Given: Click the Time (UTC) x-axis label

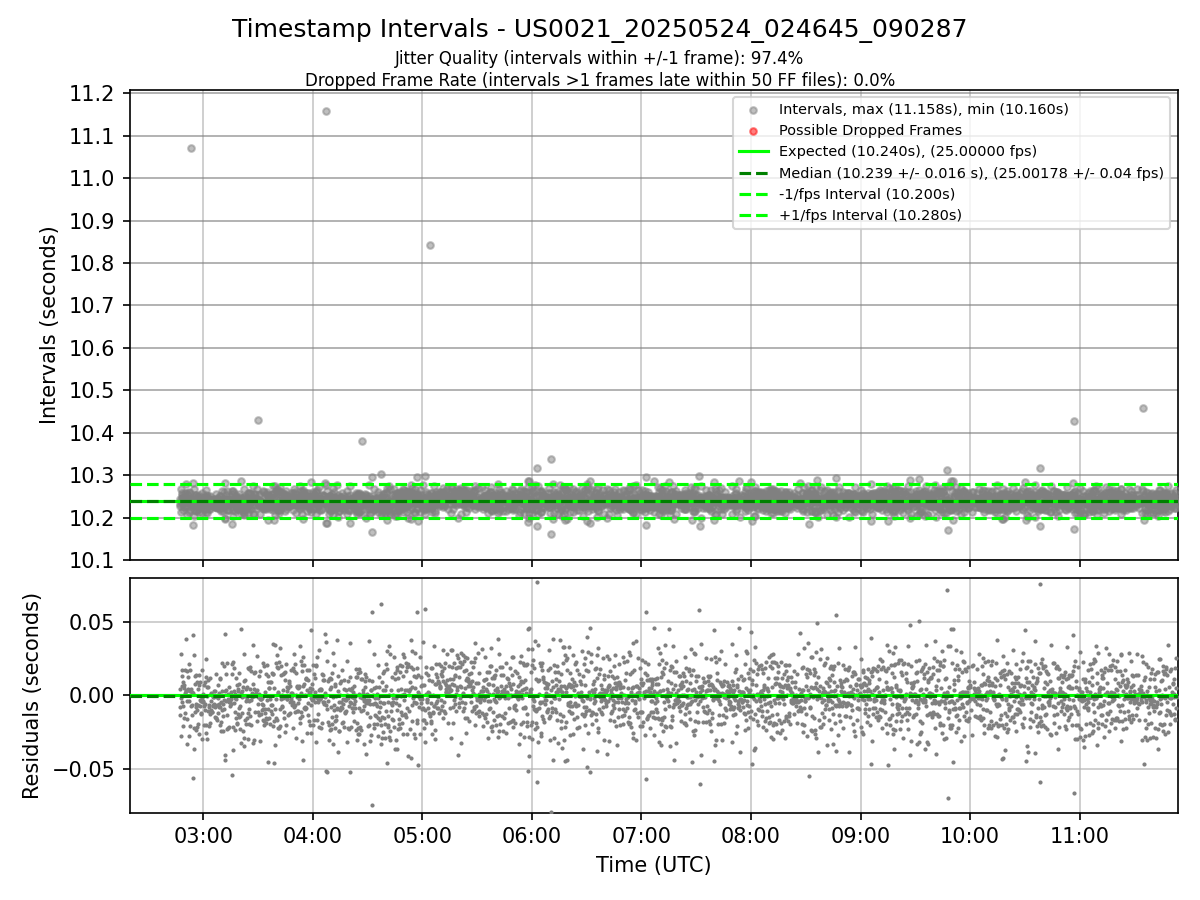Looking at the screenshot, I should click(x=653, y=865).
